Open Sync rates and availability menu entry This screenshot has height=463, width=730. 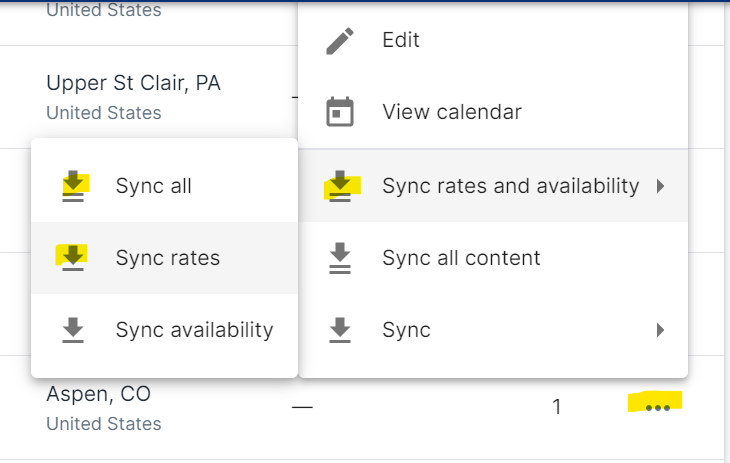[x=493, y=186]
